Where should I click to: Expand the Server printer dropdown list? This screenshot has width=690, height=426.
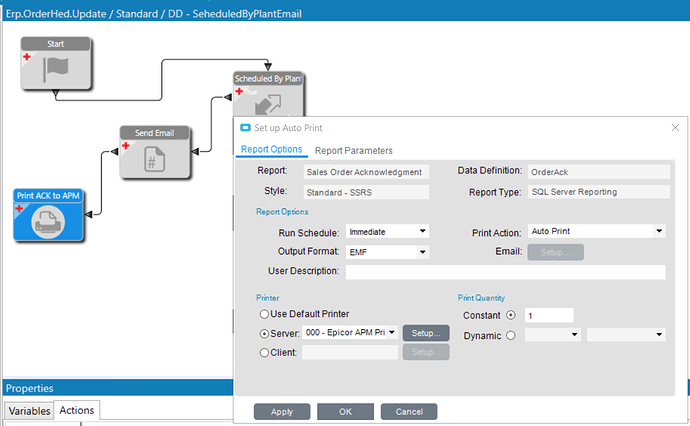coord(392,332)
